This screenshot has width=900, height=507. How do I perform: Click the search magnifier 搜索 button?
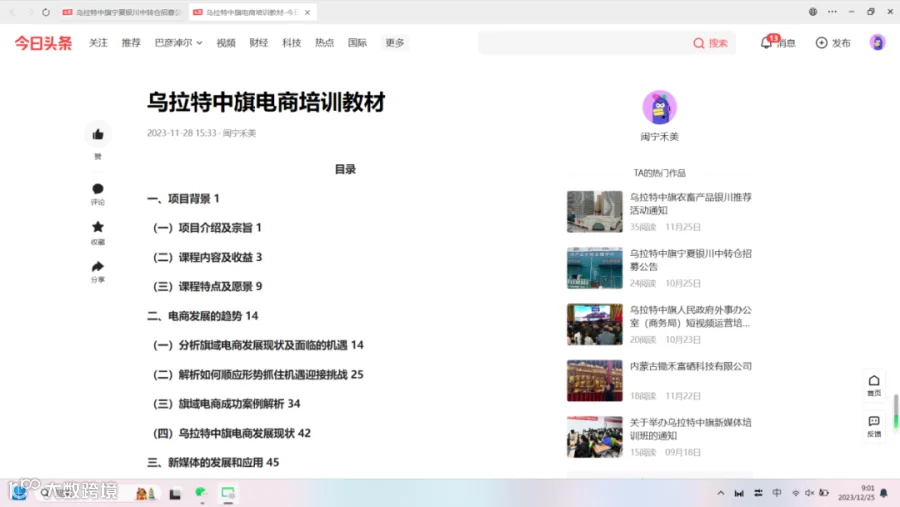tap(710, 43)
